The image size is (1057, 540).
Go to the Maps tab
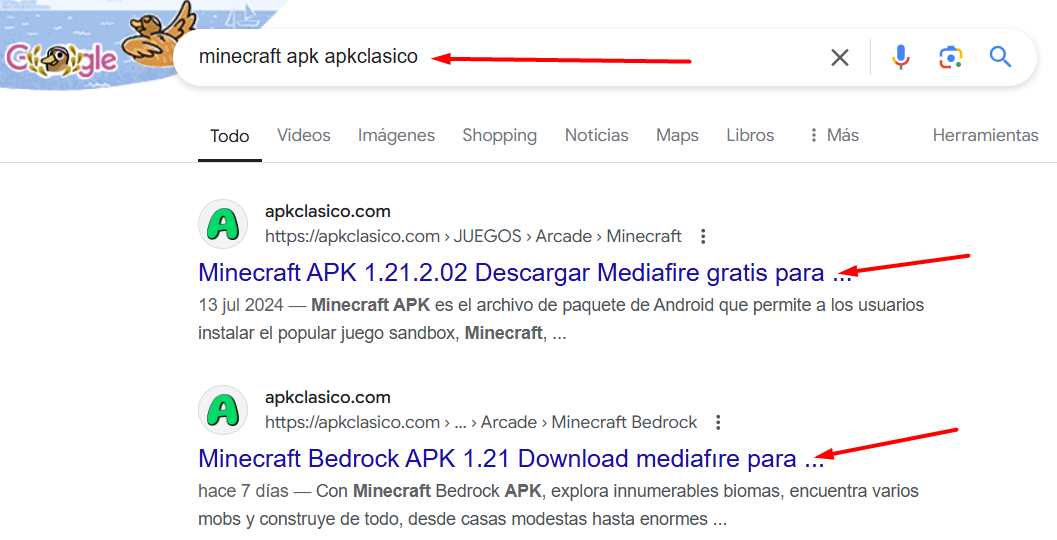pyautogui.click(x=677, y=136)
